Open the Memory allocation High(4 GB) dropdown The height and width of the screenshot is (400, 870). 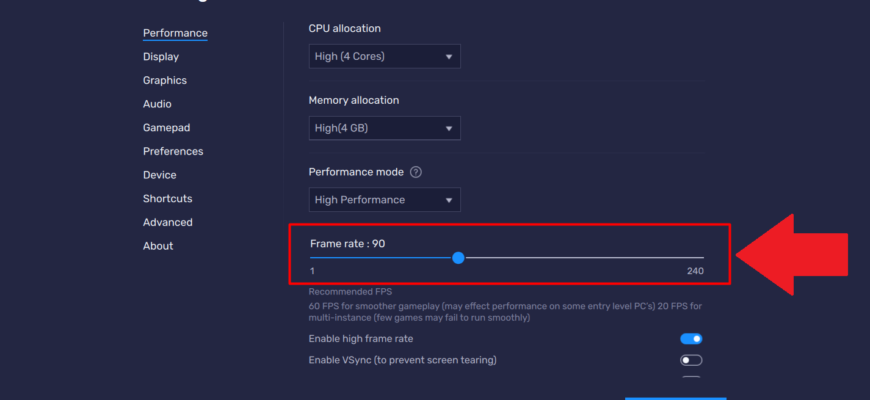tap(385, 128)
